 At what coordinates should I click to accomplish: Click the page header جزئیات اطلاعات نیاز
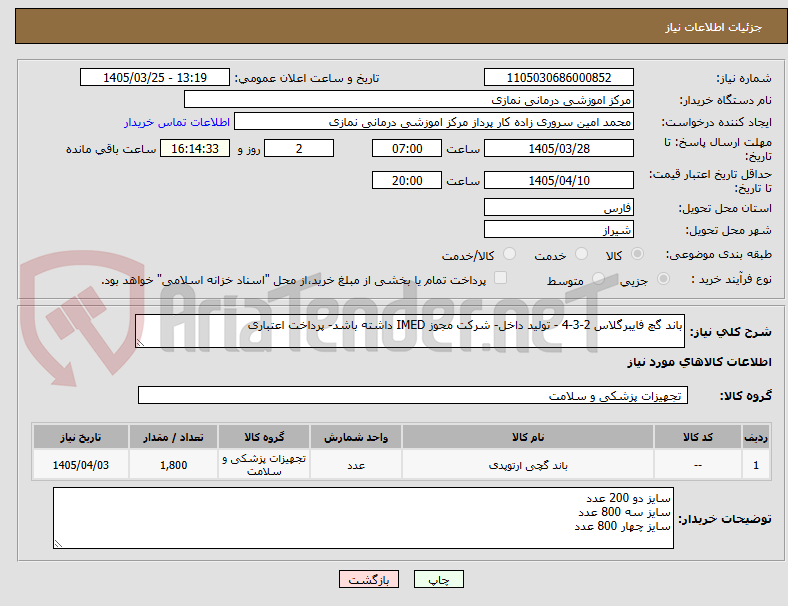pyautogui.click(x=714, y=27)
